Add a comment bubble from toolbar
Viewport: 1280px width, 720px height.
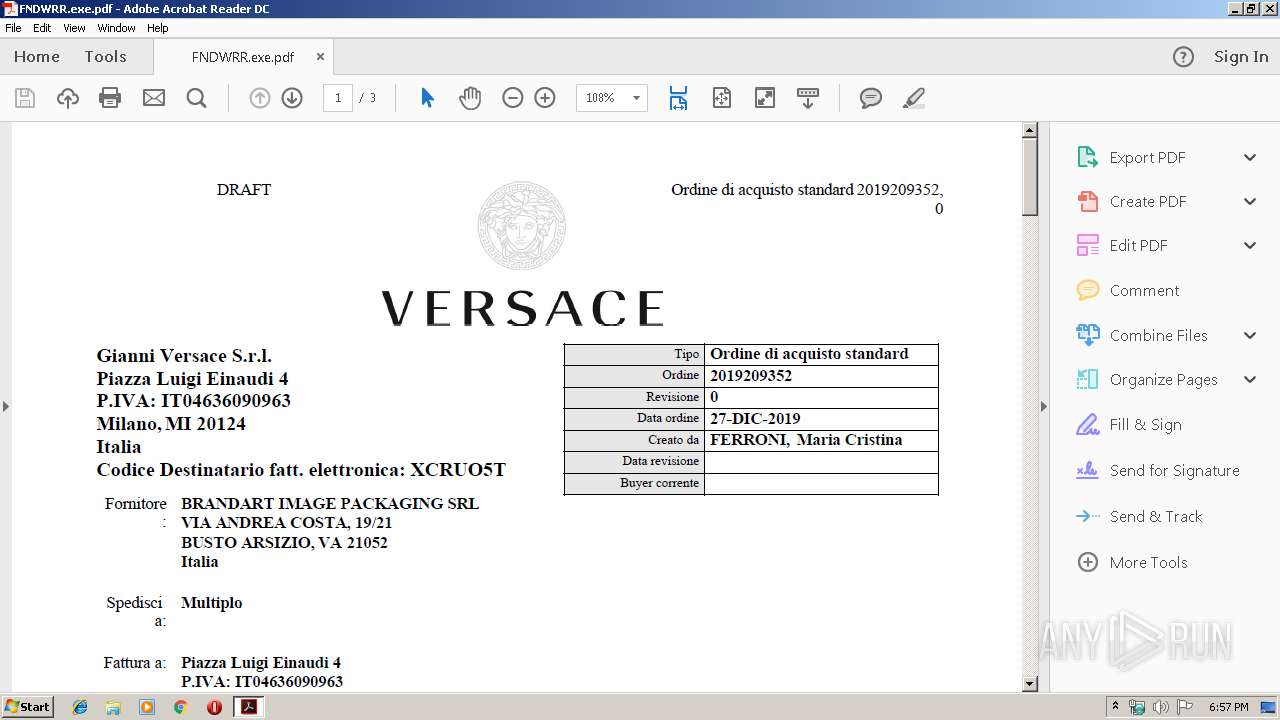(x=871, y=98)
